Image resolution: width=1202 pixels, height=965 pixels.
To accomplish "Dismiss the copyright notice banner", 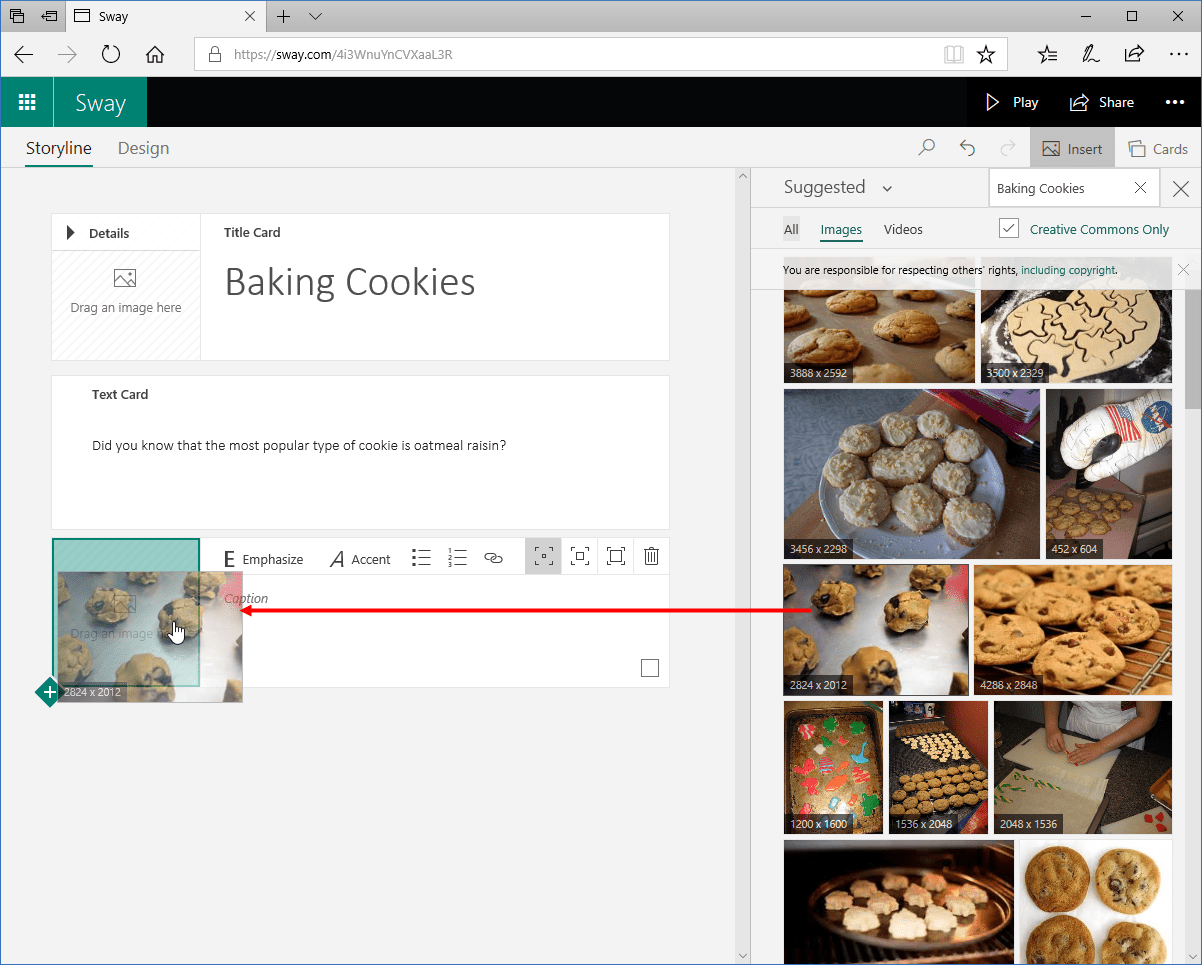I will click(1184, 269).
